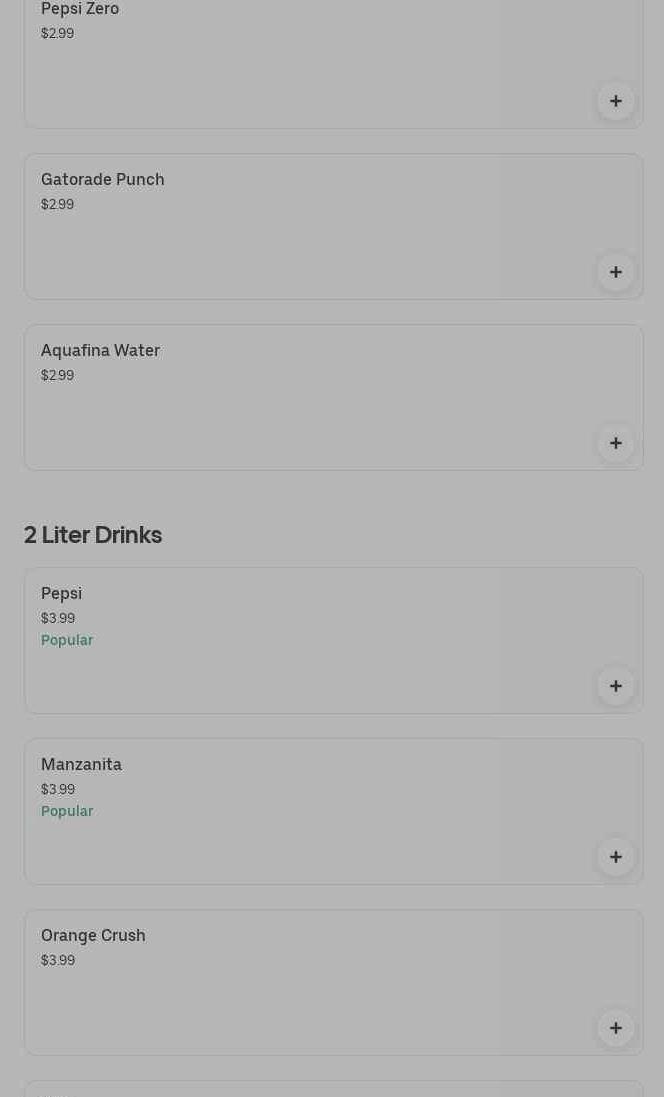Select the Orange Crush item name

coord(93,935)
